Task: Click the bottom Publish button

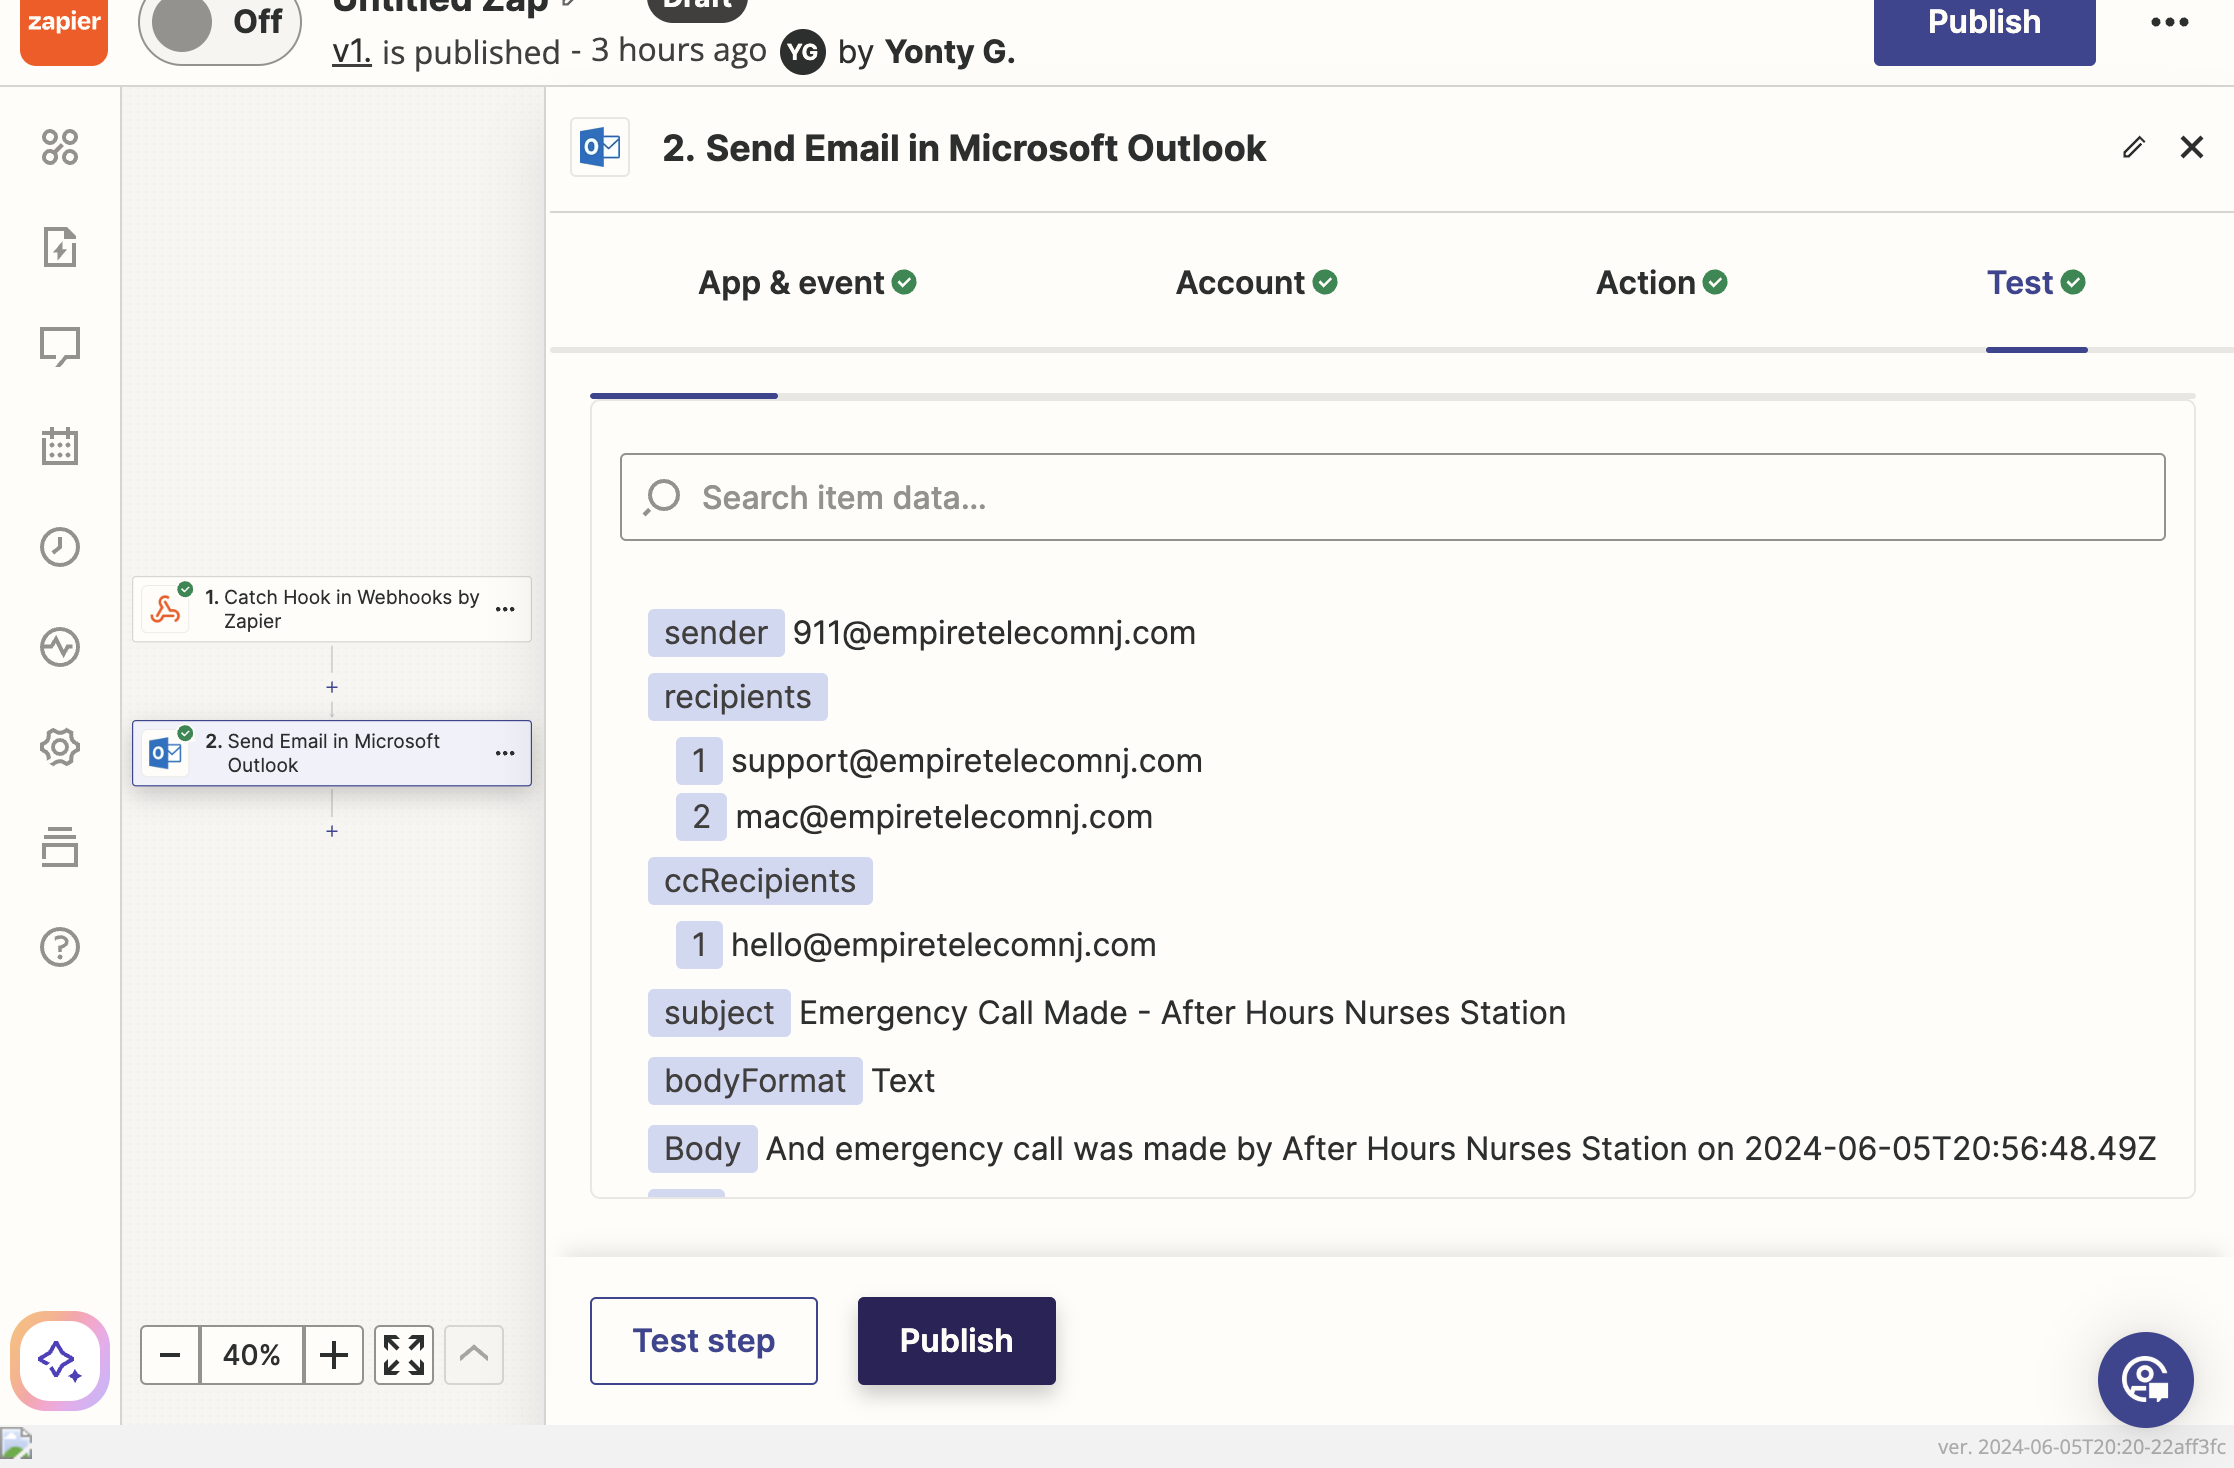Action: 957,1341
